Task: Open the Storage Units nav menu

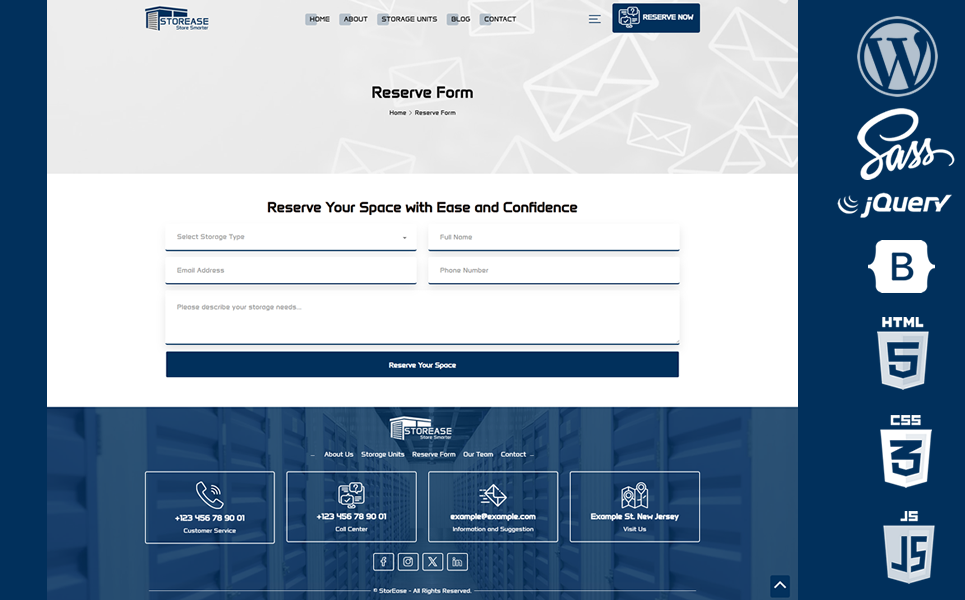Action: [408, 19]
